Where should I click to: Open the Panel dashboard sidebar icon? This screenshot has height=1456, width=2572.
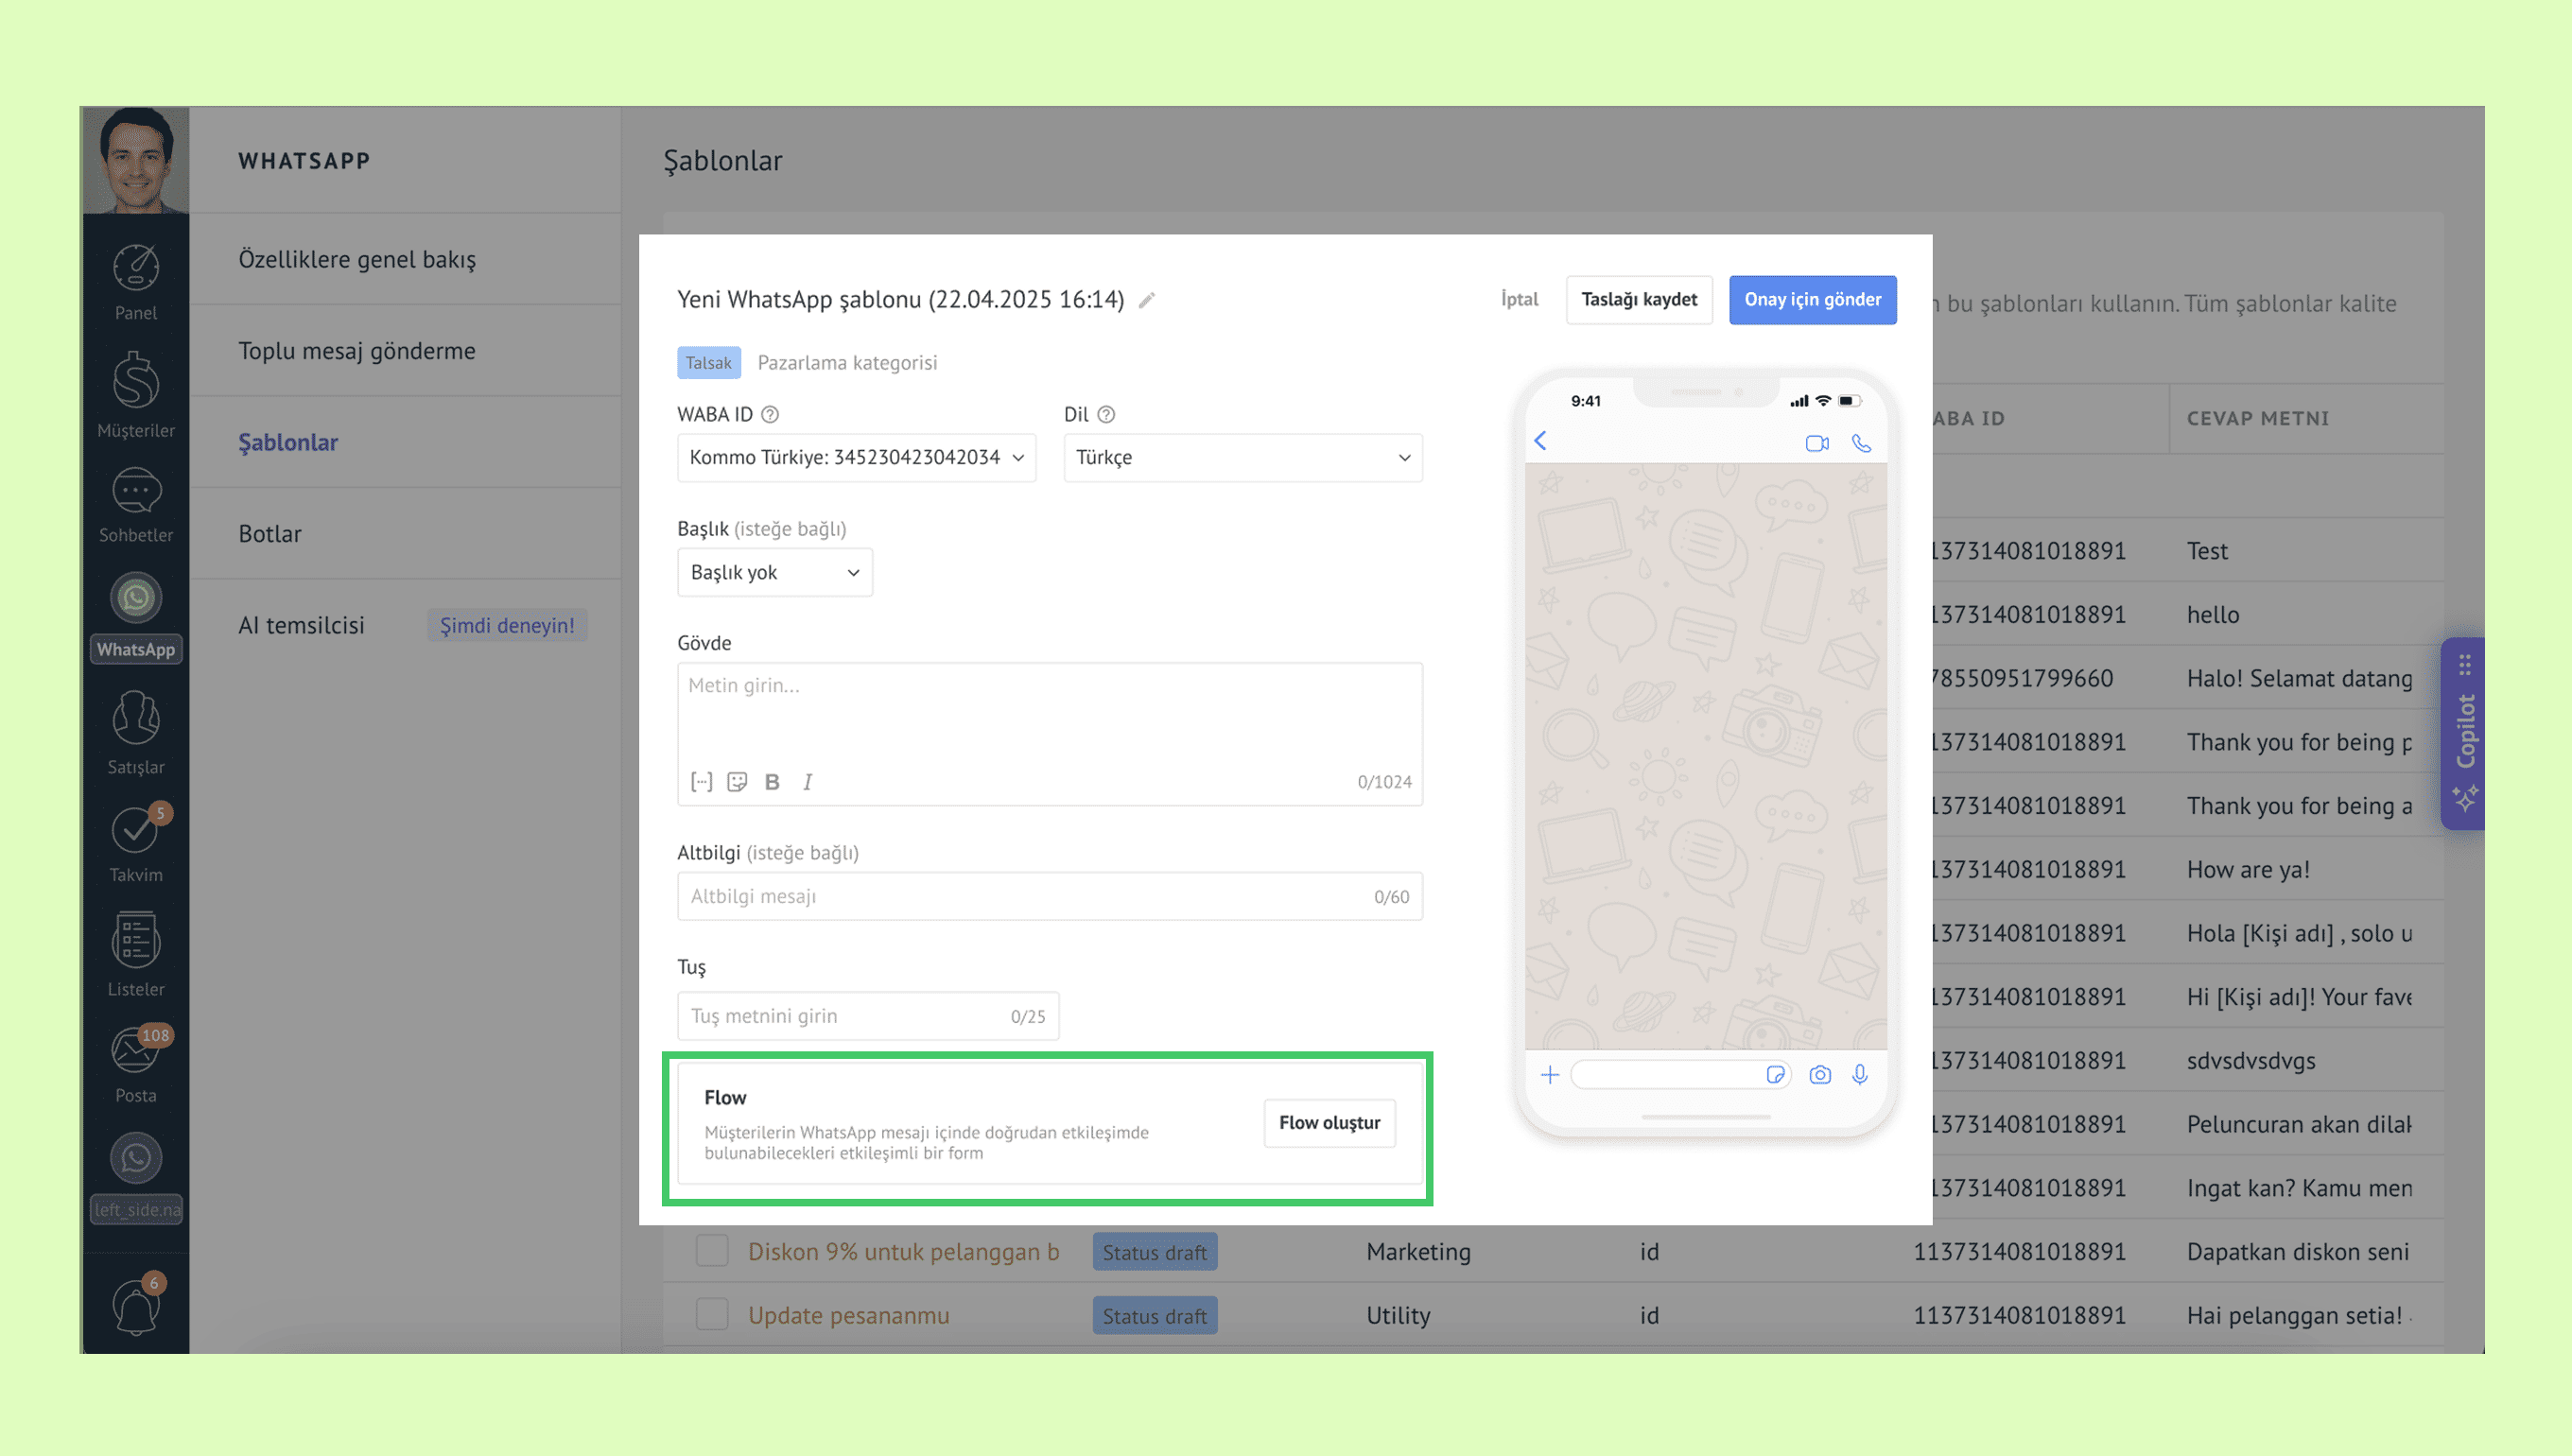136,281
